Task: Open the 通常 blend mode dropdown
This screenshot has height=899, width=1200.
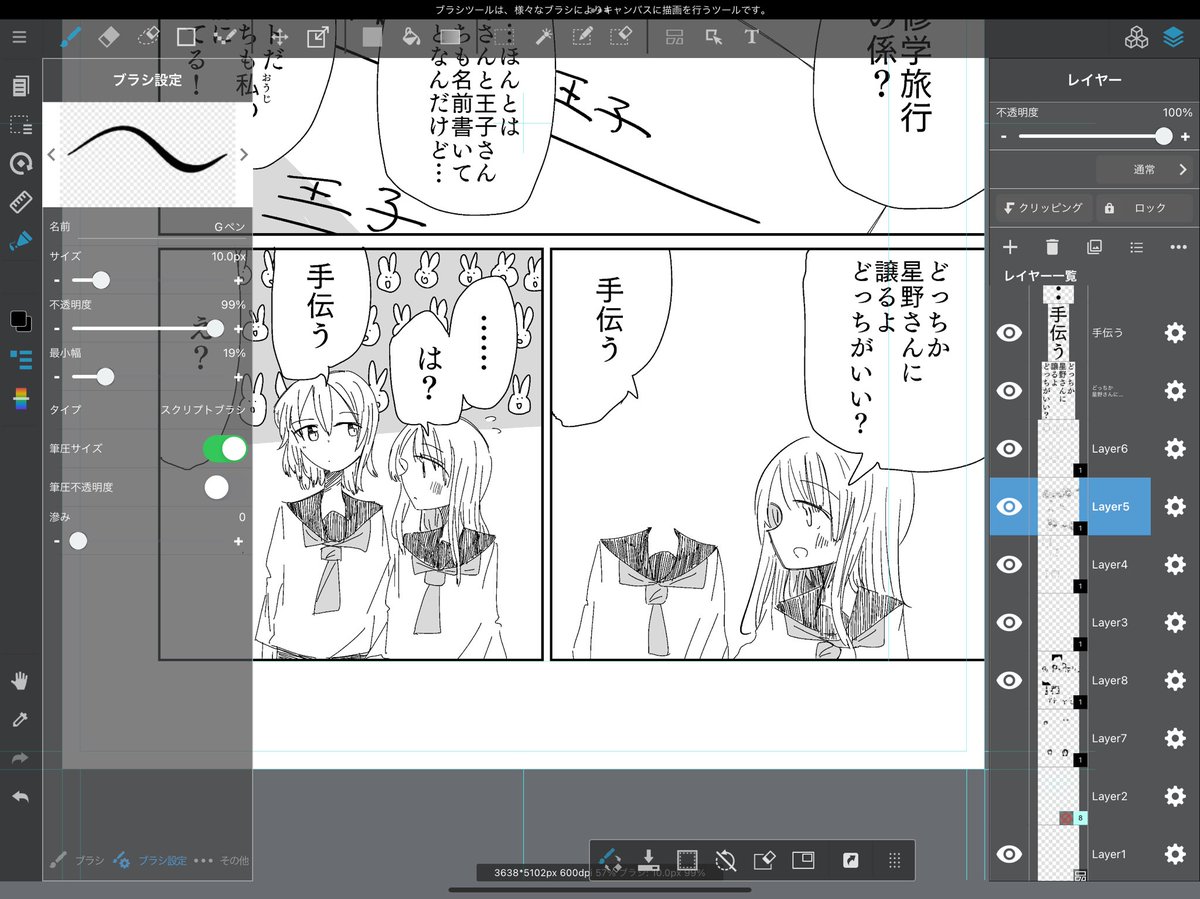Action: [x=1145, y=170]
